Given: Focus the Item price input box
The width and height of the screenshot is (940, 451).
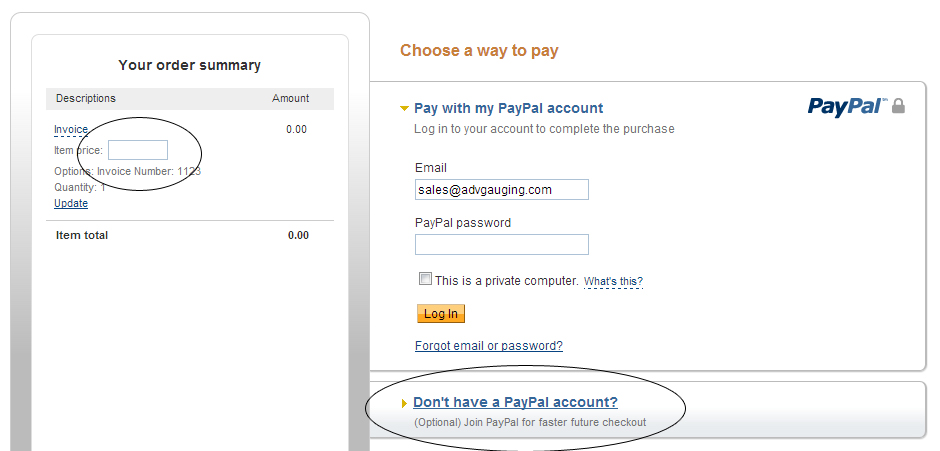Looking at the screenshot, I should pyautogui.click(x=138, y=150).
